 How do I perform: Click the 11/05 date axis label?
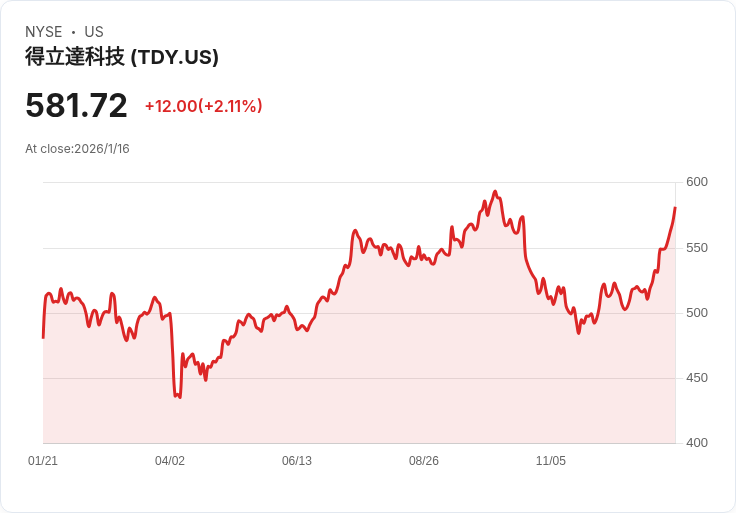(x=551, y=461)
